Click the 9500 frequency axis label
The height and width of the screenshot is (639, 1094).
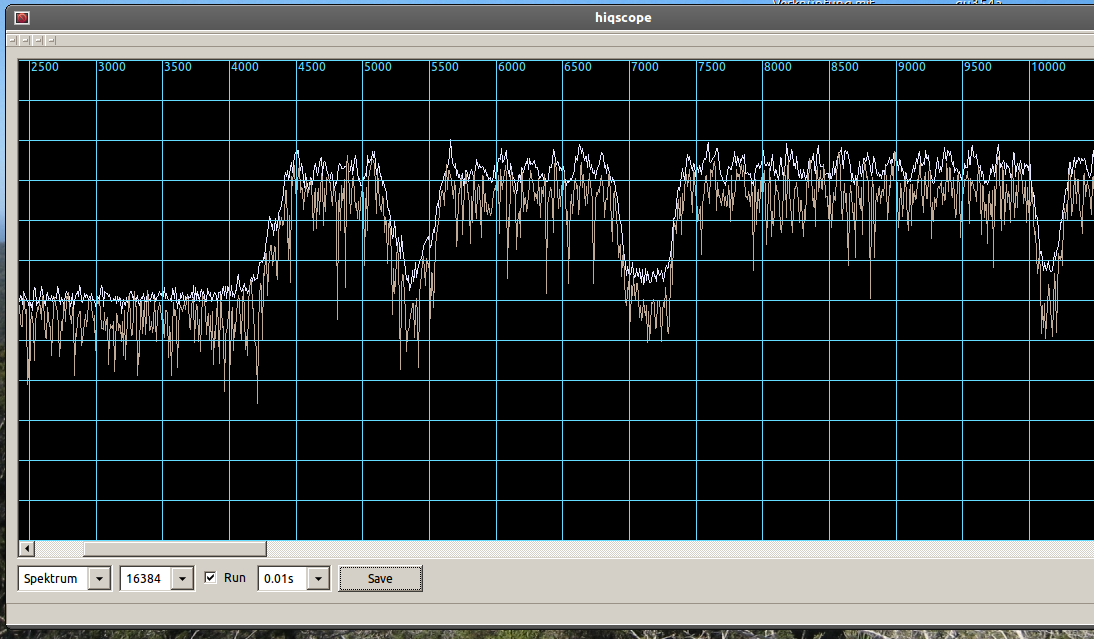click(977, 67)
